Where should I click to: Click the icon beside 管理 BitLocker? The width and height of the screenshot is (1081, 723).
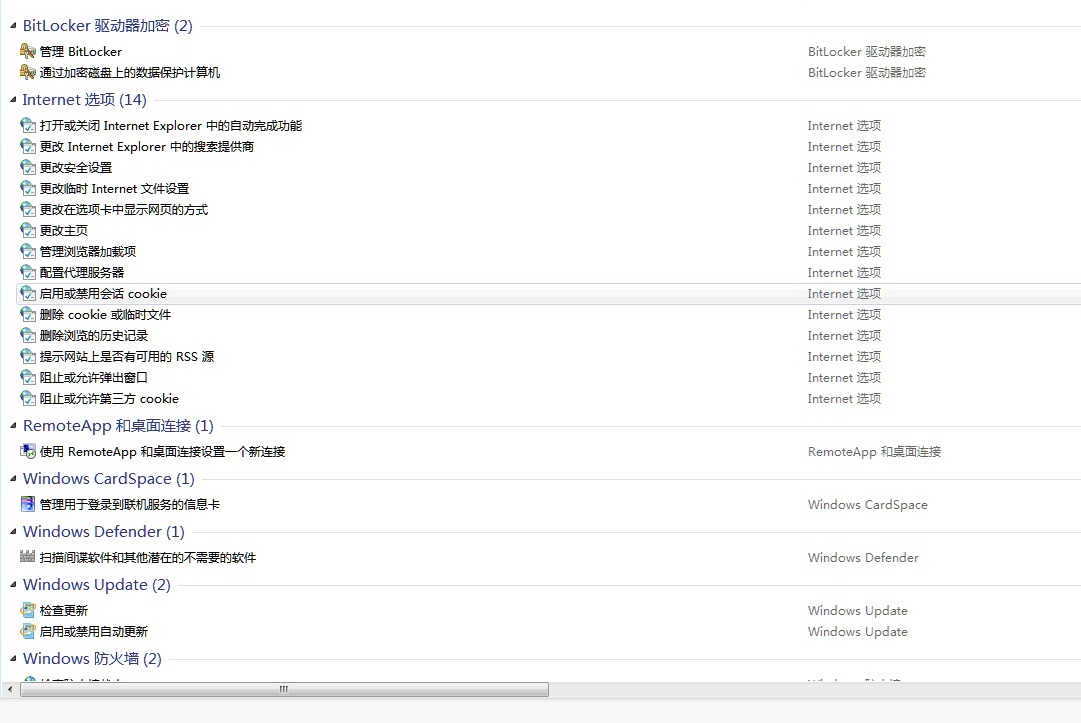(28, 51)
